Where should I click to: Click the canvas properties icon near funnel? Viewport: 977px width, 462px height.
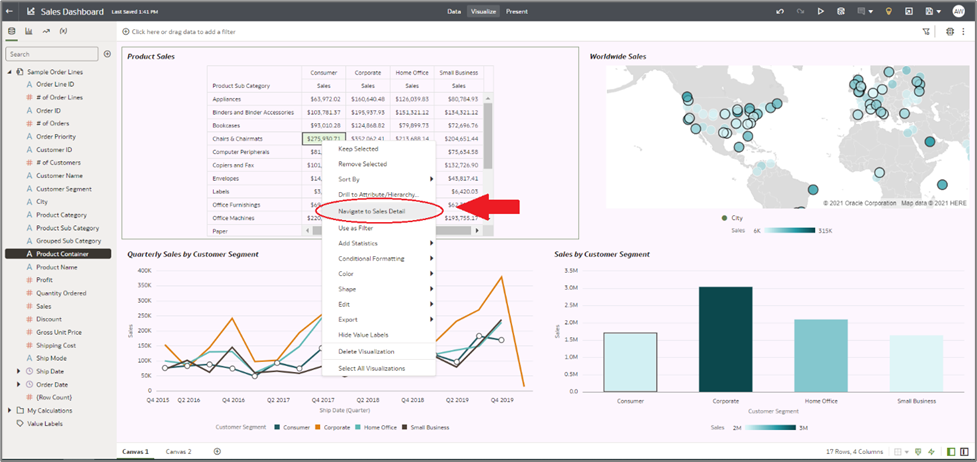point(950,31)
